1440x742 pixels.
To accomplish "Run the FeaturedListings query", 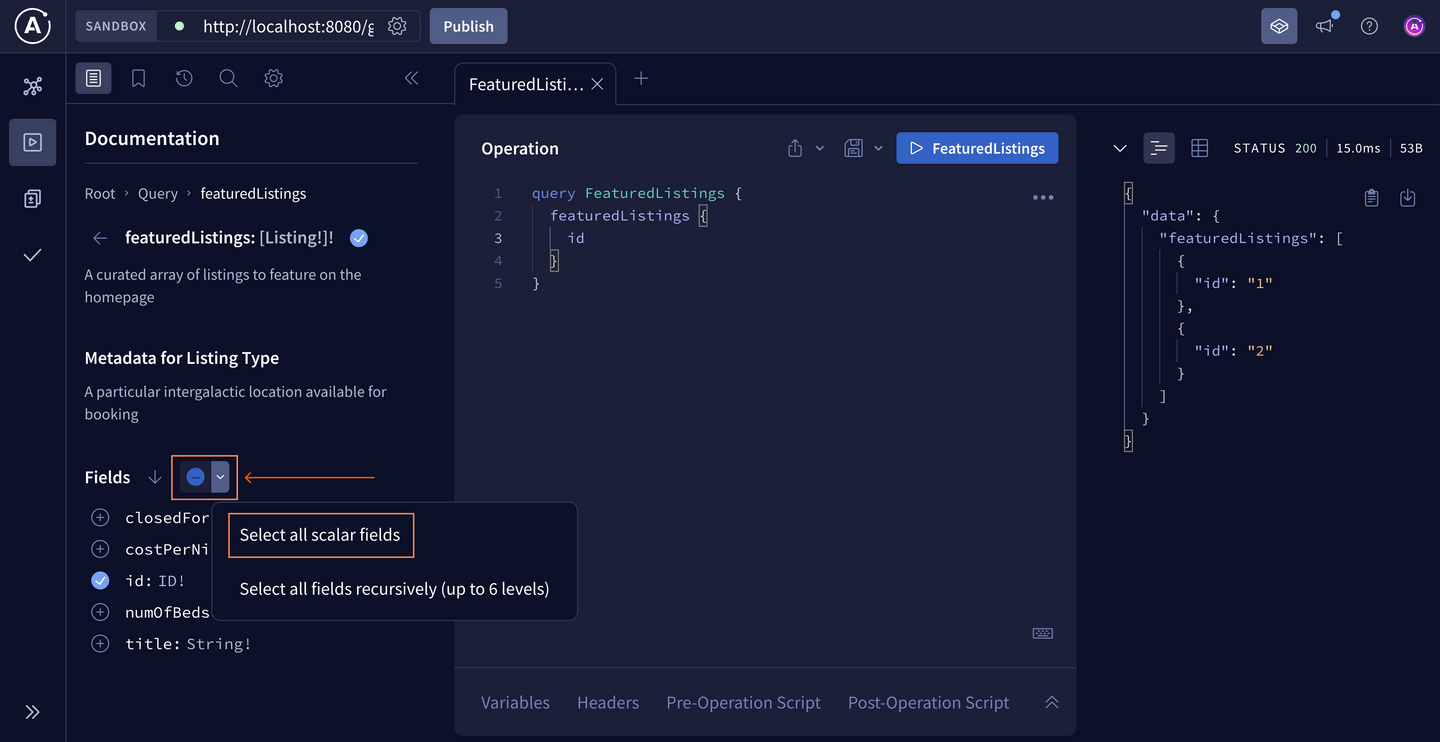I will (x=977, y=147).
